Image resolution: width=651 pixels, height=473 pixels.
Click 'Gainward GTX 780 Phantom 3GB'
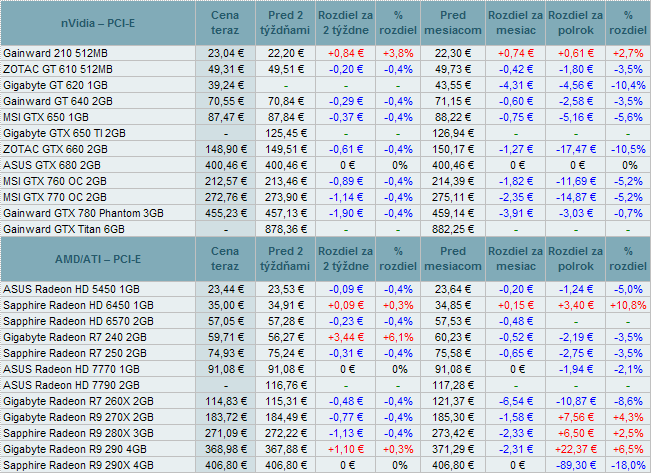click(83, 213)
